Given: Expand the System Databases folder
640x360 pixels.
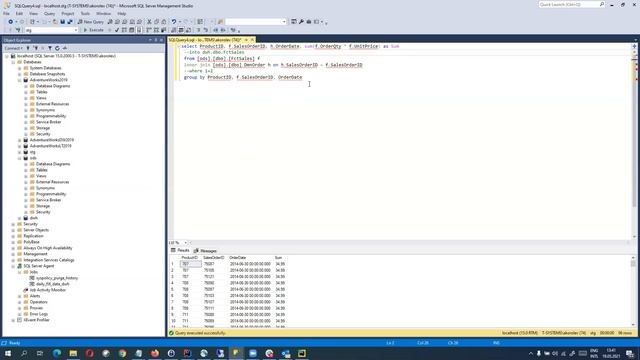Looking at the screenshot, I should pyautogui.click(x=20, y=68).
